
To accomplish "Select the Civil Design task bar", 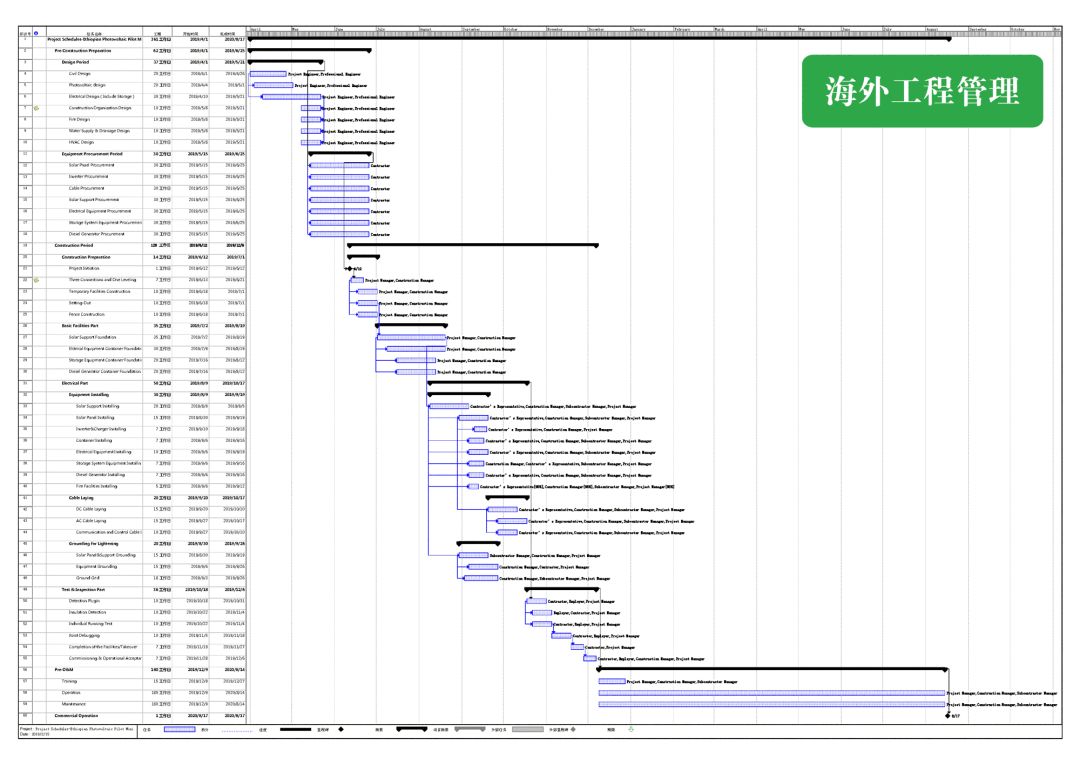I will (268, 74).
